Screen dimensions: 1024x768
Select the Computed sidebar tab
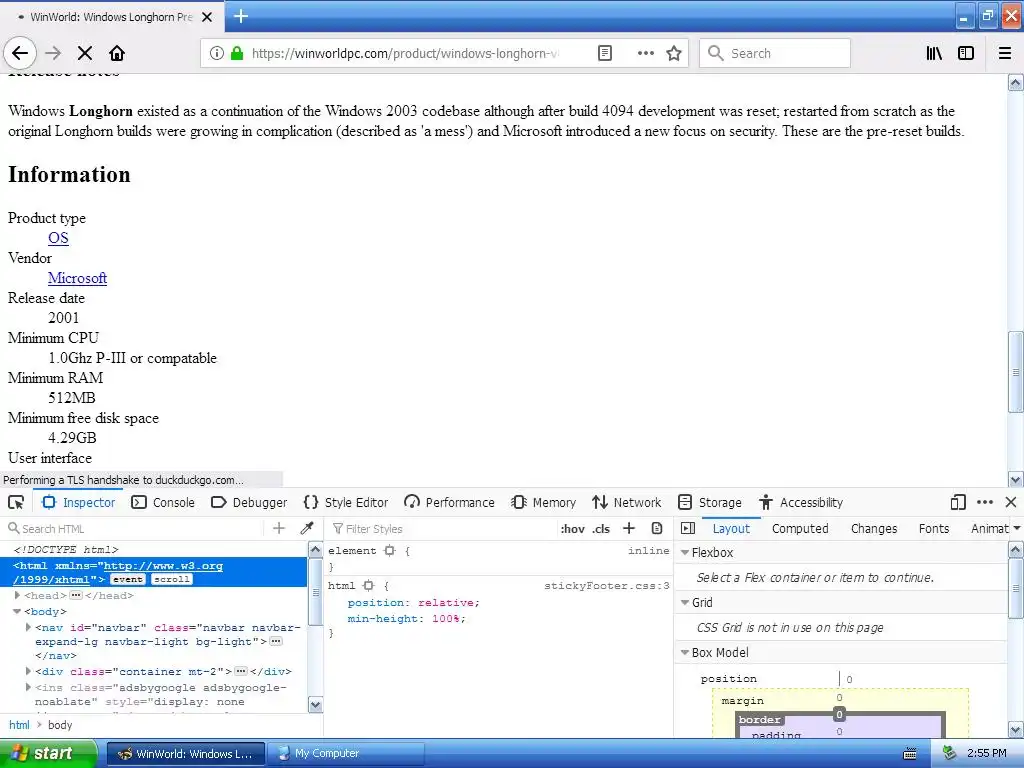click(x=800, y=528)
